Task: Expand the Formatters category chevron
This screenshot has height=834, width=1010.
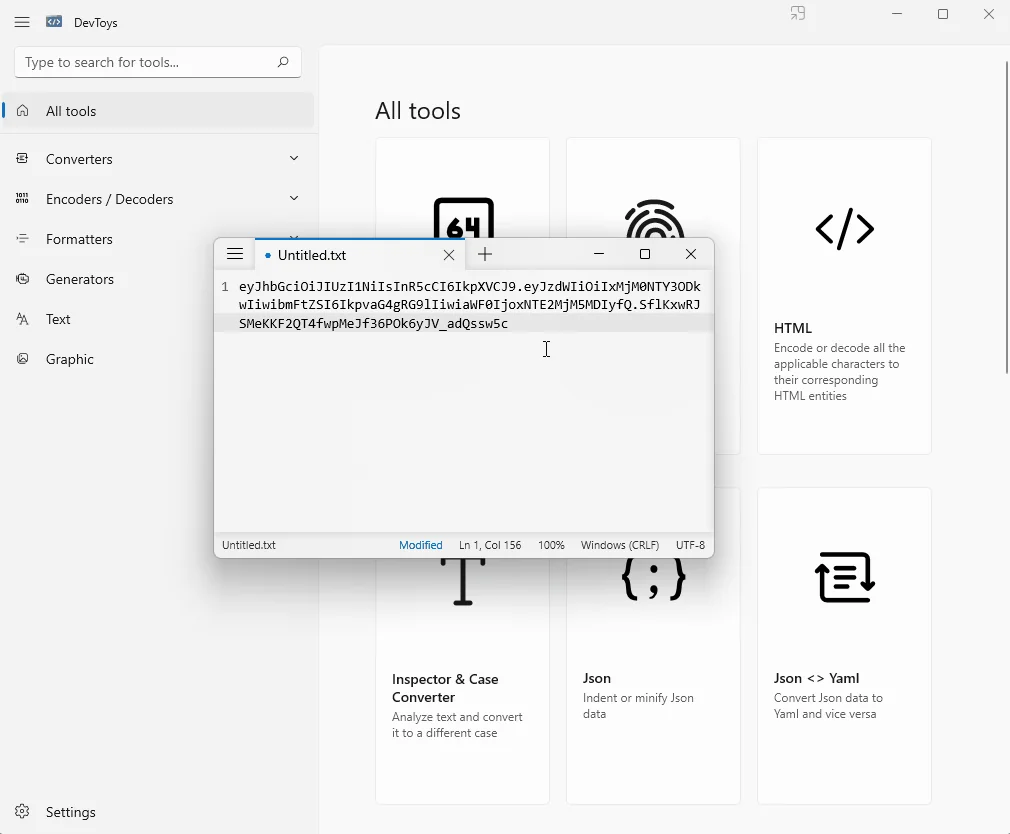Action: (x=293, y=239)
